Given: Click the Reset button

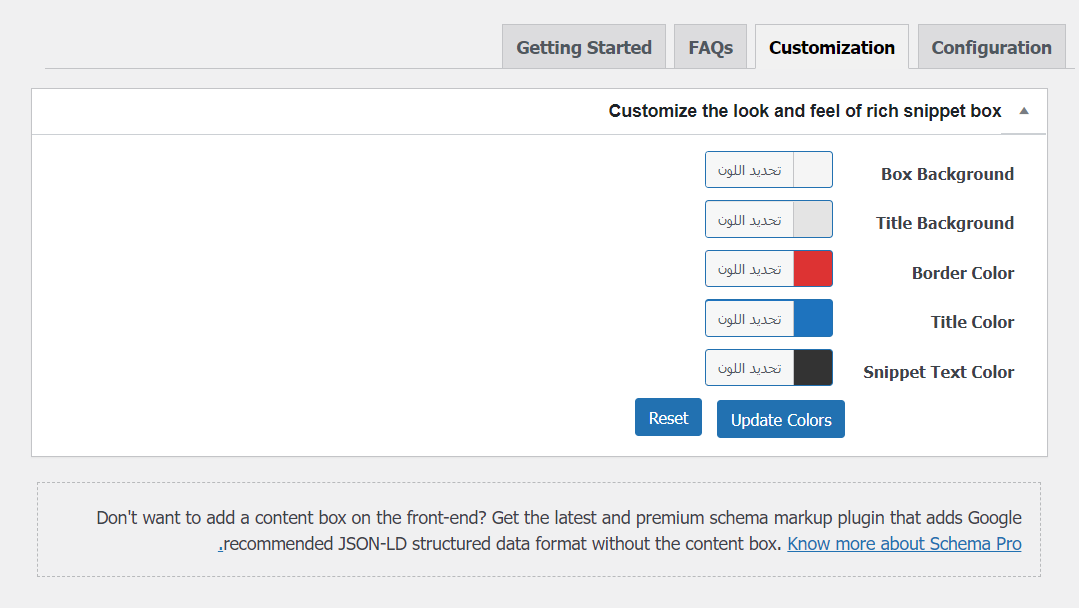Looking at the screenshot, I should coord(668,418).
